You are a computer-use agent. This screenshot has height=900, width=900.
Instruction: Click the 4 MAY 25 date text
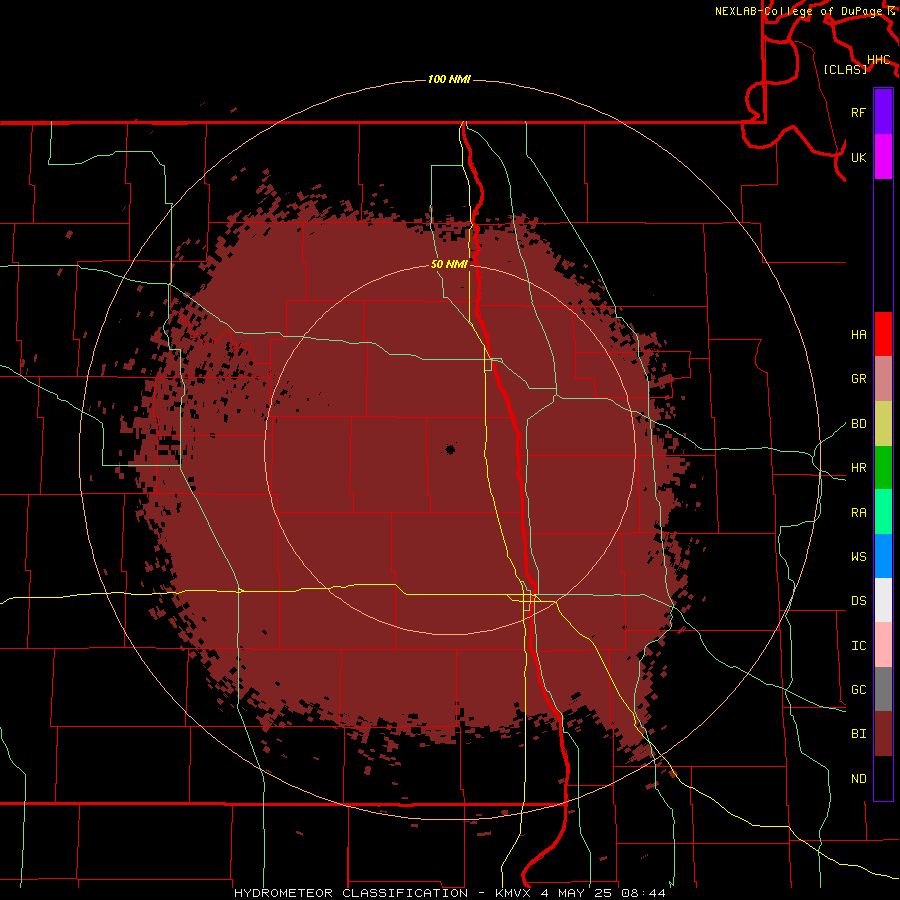coord(576,893)
